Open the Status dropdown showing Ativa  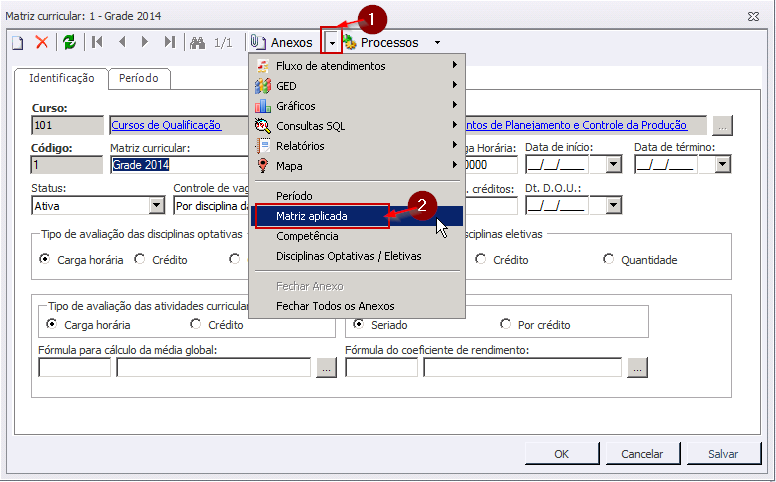coord(156,206)
